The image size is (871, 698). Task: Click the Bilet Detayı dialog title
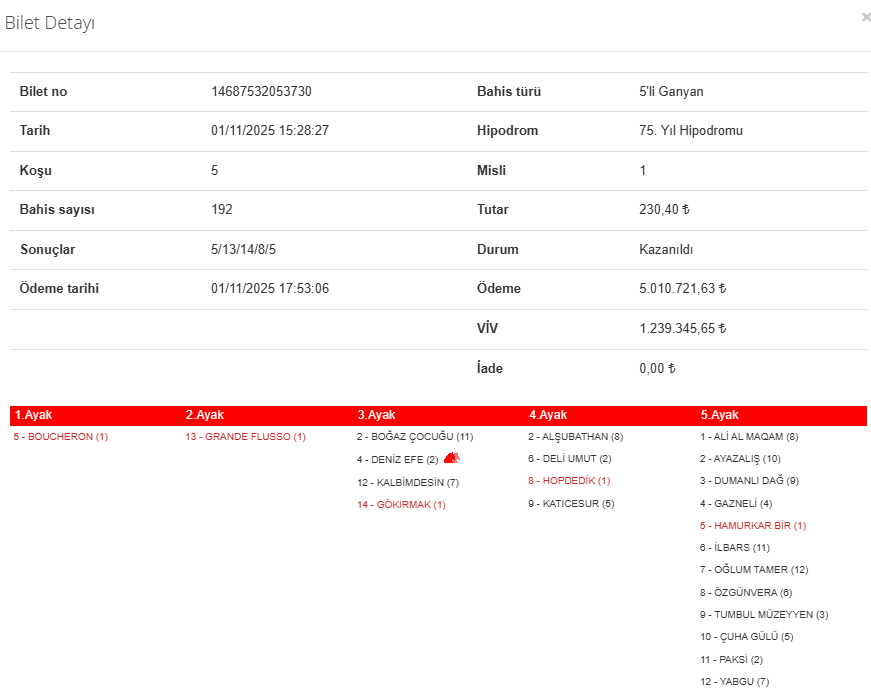[x=50, y=23]
